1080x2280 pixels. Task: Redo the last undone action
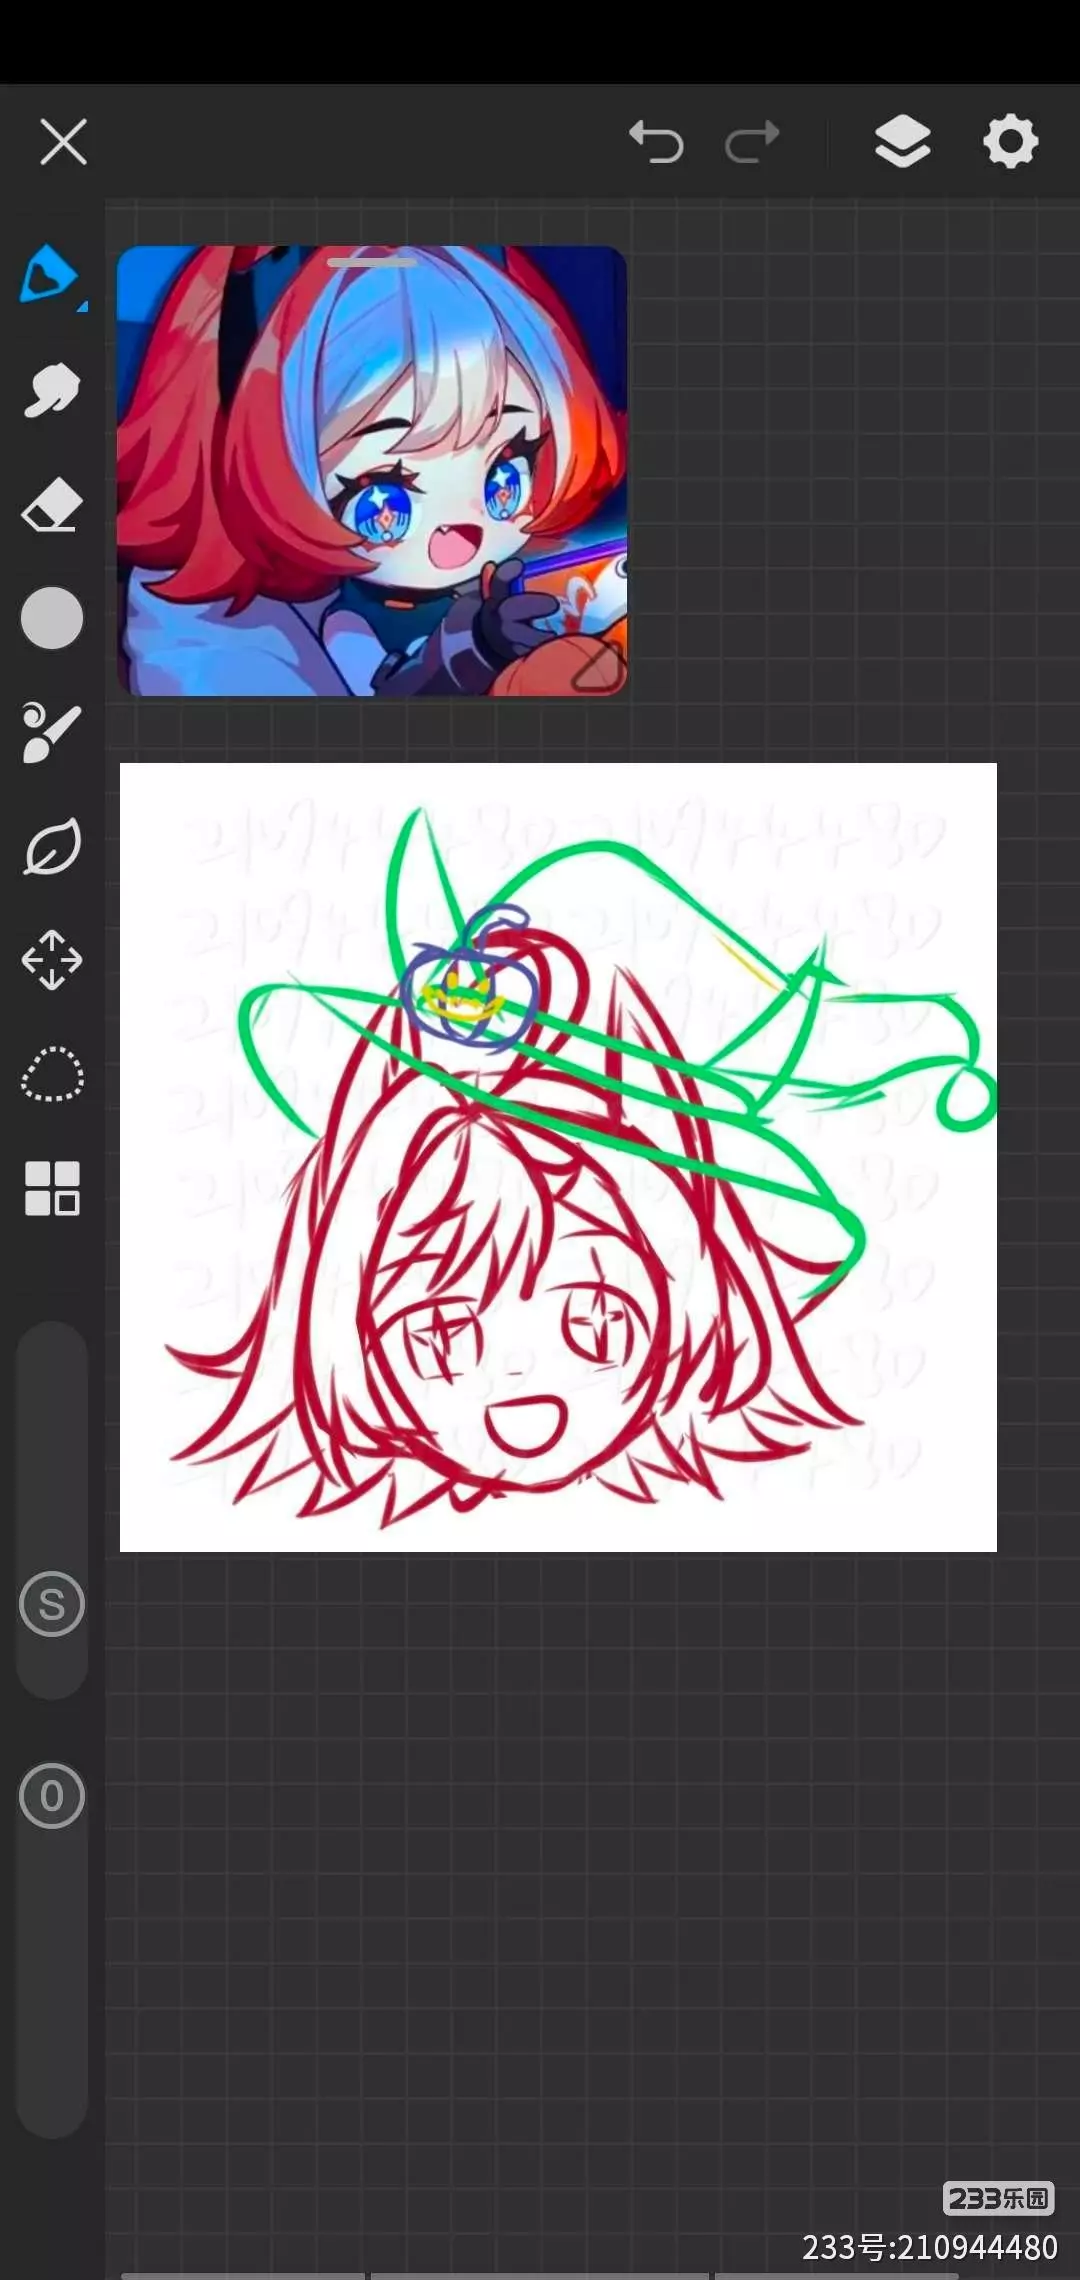point(752,141)
